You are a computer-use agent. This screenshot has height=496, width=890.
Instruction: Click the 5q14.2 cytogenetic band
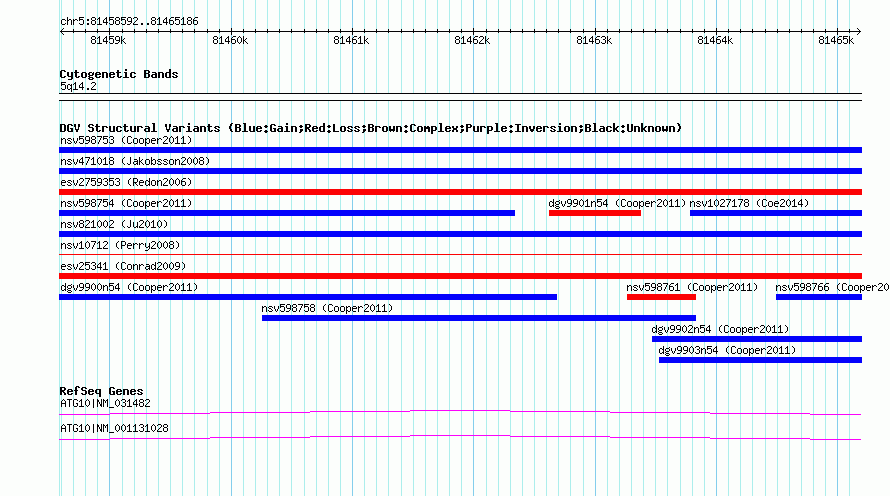tap(460, 97)
